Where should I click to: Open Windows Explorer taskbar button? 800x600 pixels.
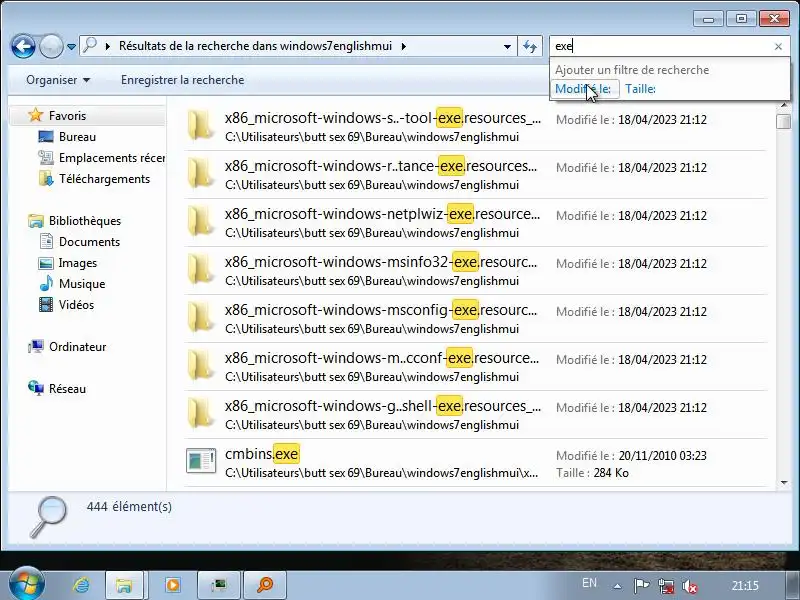pyautogui.click(x=124, y=585)
